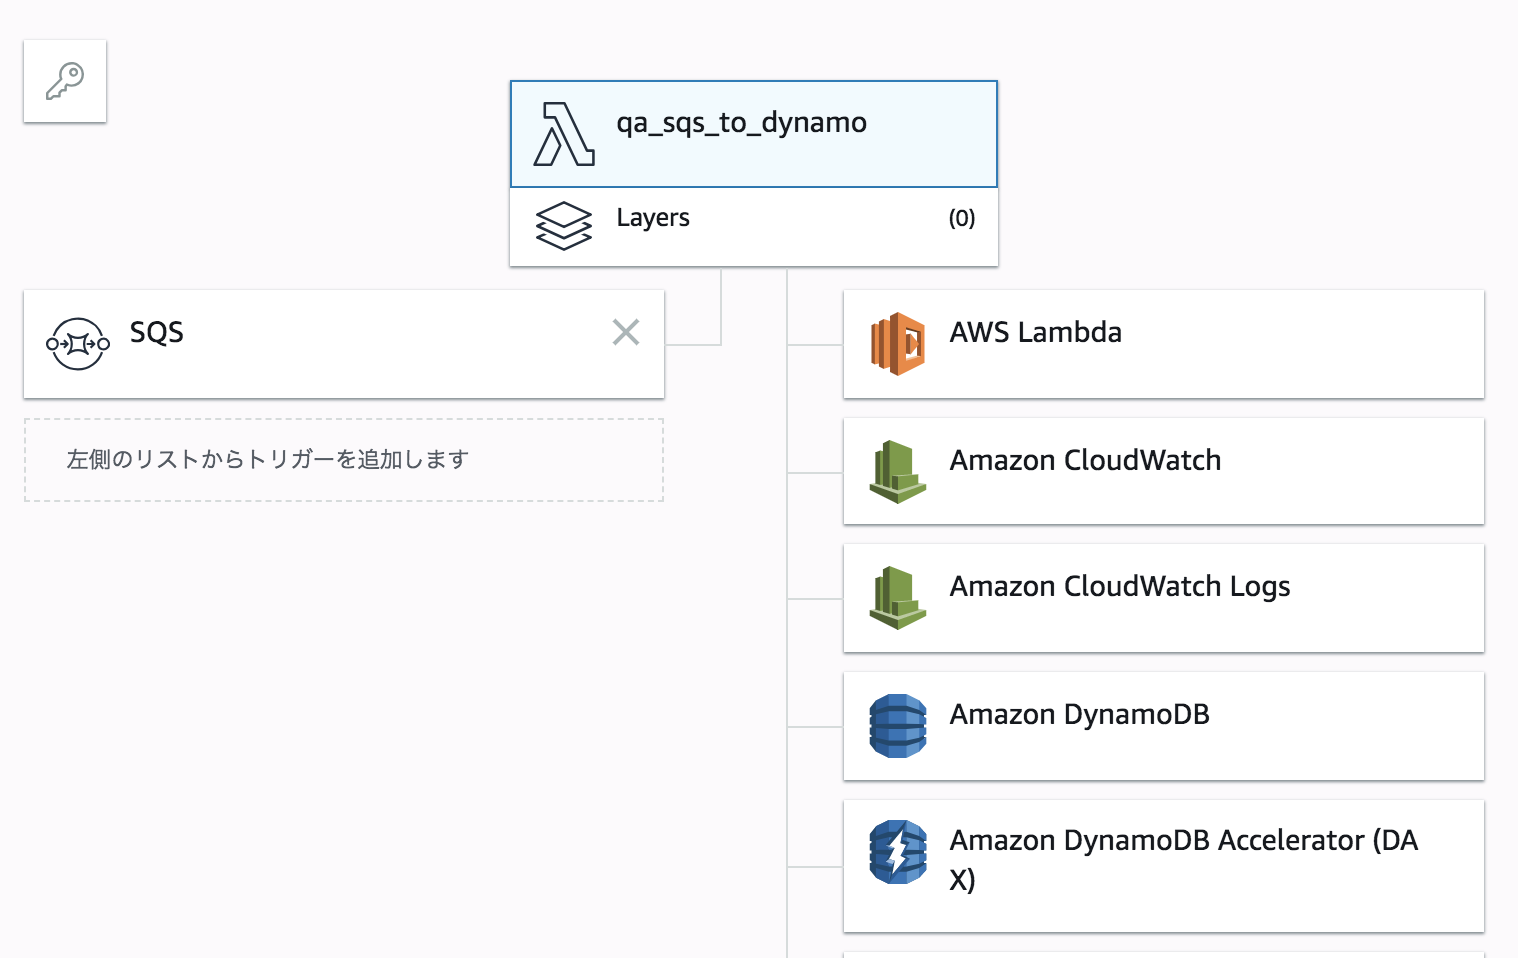Viewport: 1518px width, 958px height.
Task: Select the qa_sqs_to_dynamo function name
Action: [741, 123]
